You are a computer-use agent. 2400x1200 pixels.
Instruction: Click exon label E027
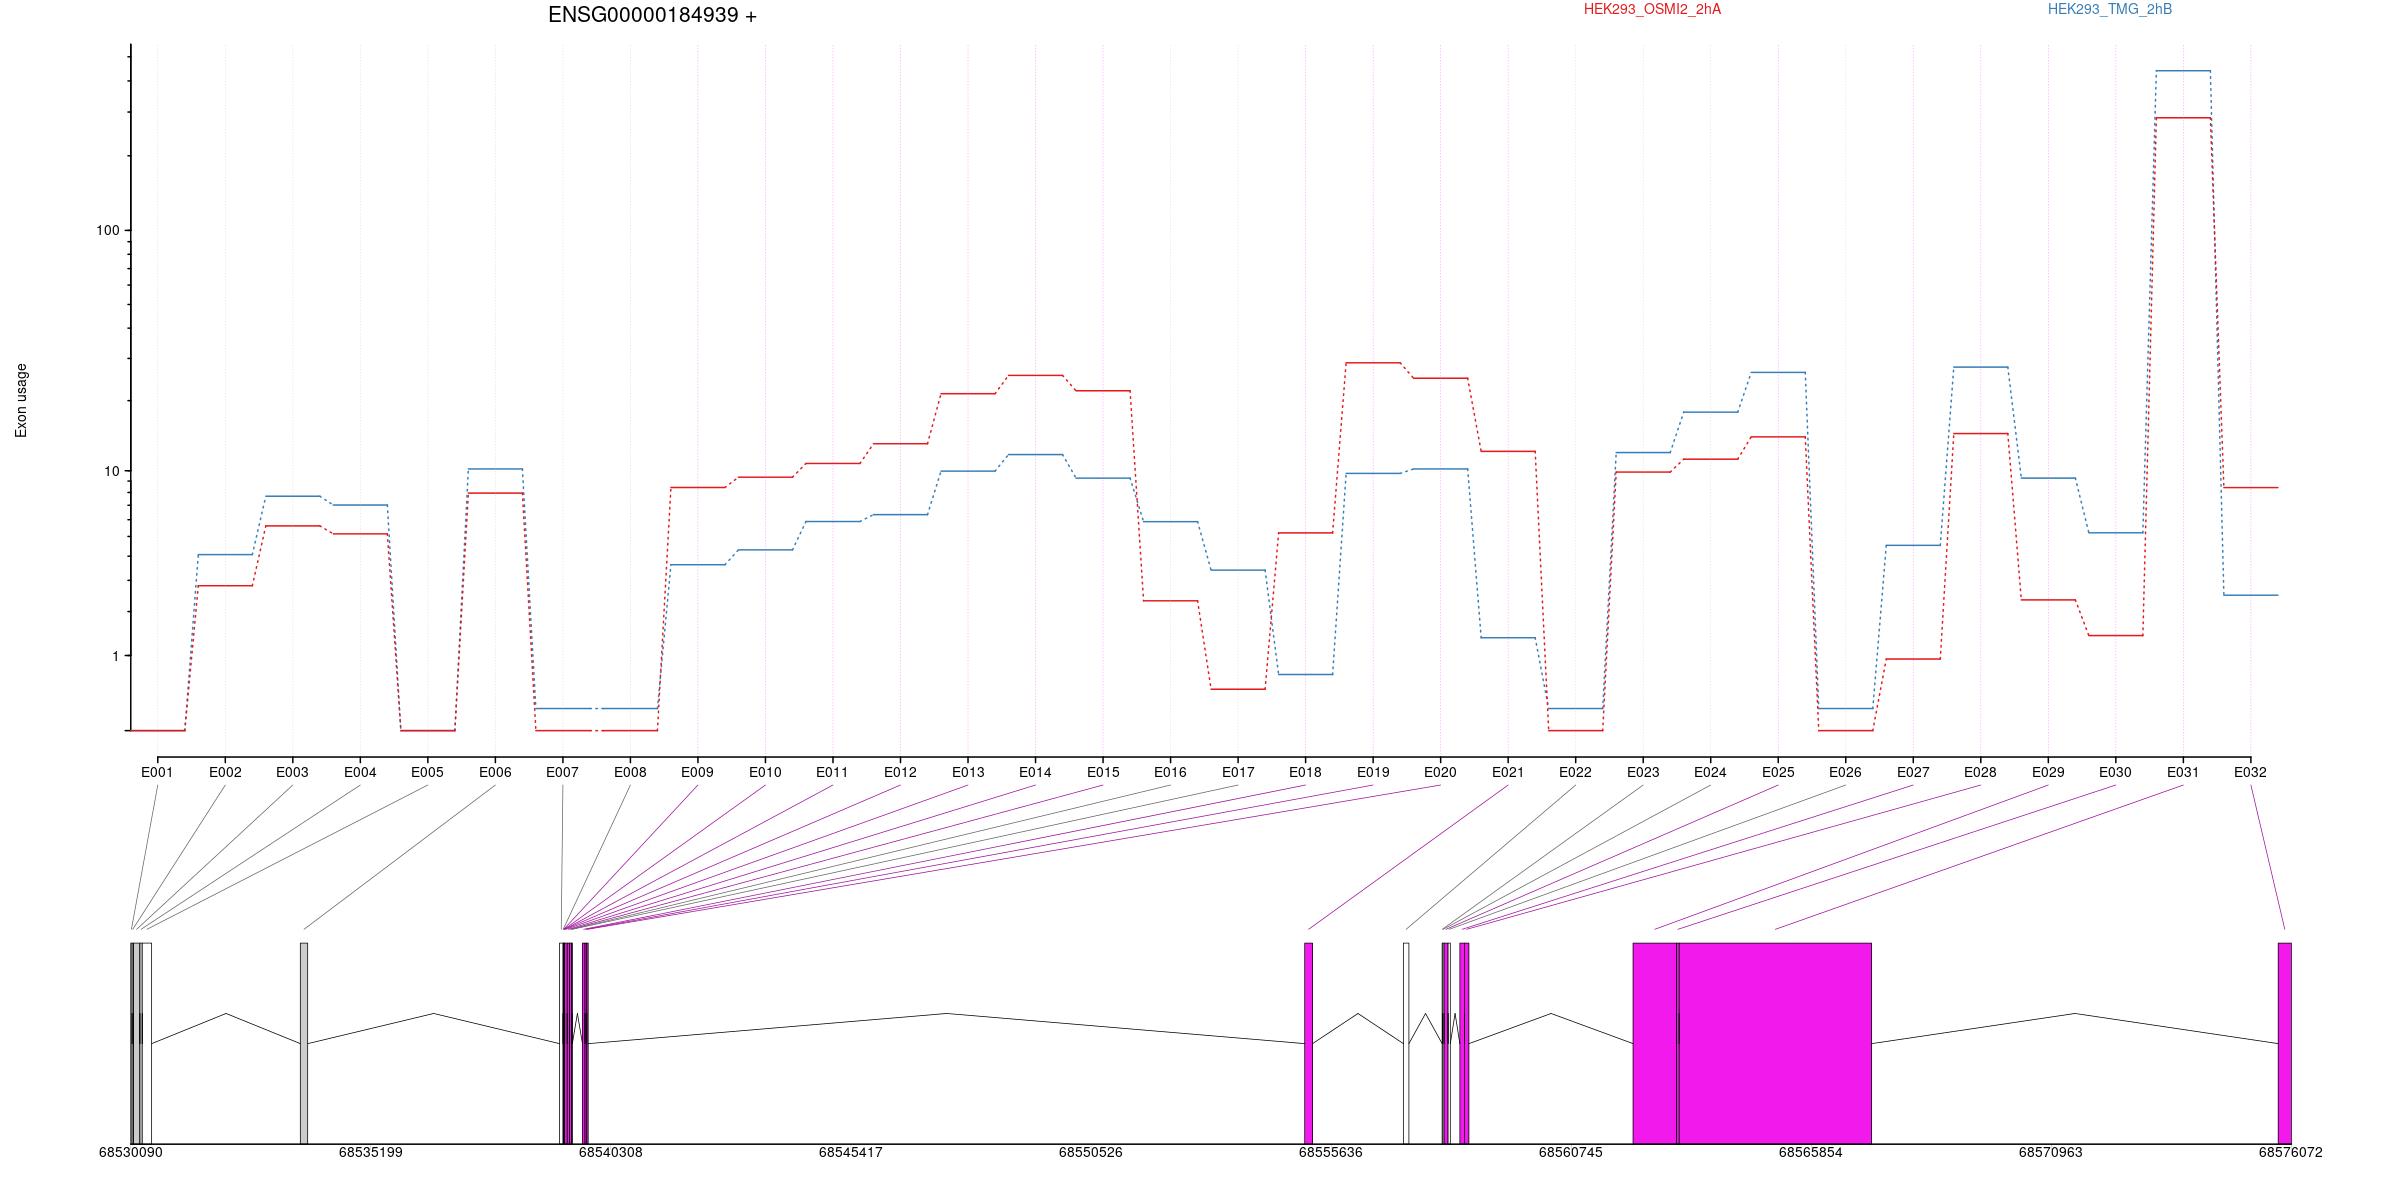pos(1913,772)
